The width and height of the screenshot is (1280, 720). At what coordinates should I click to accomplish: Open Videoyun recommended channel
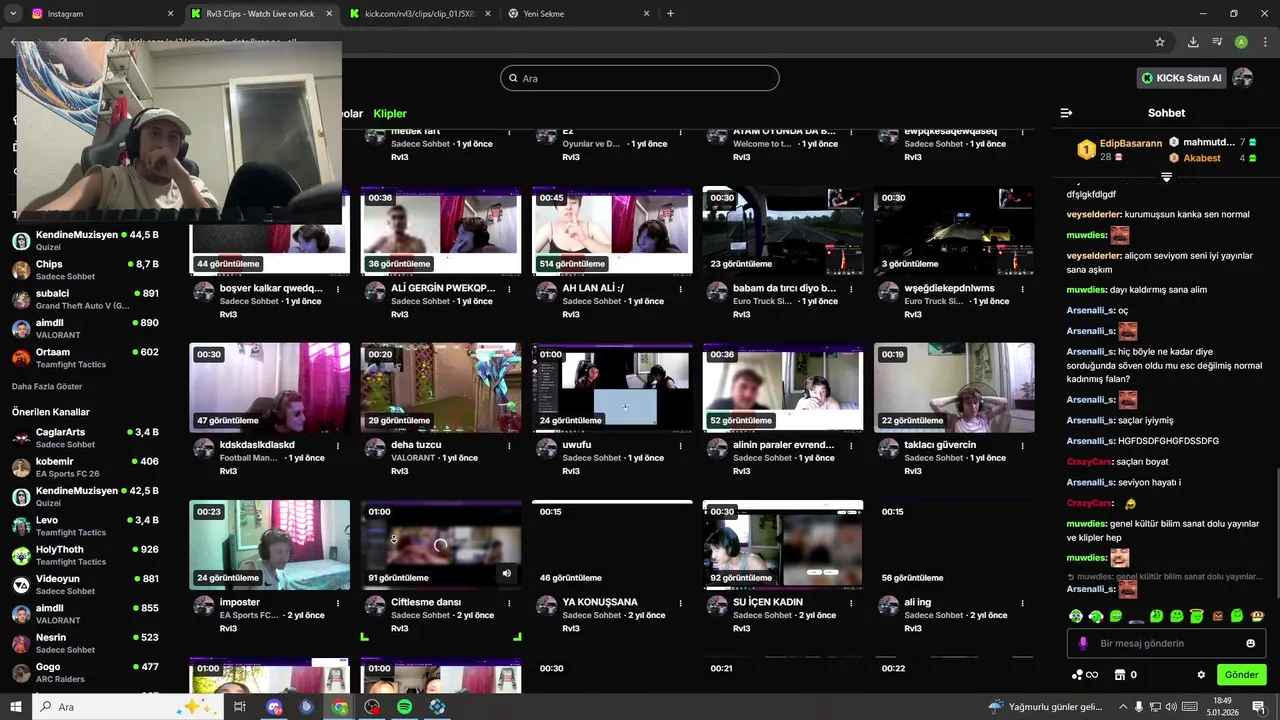(85, 584)
